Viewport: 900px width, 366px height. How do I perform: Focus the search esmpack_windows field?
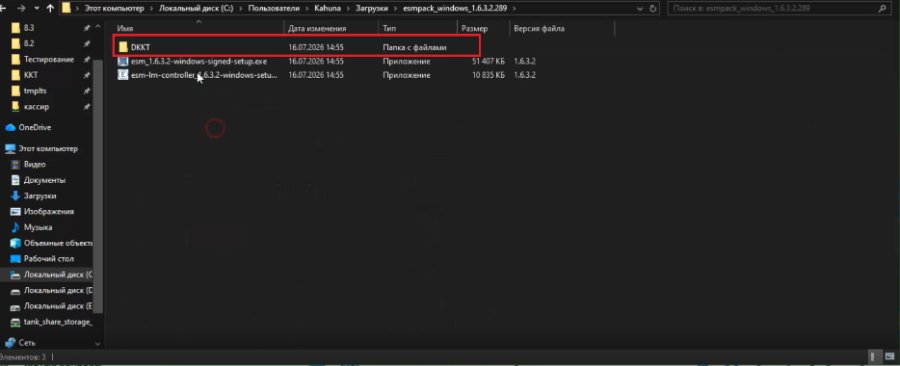[779, 9]
